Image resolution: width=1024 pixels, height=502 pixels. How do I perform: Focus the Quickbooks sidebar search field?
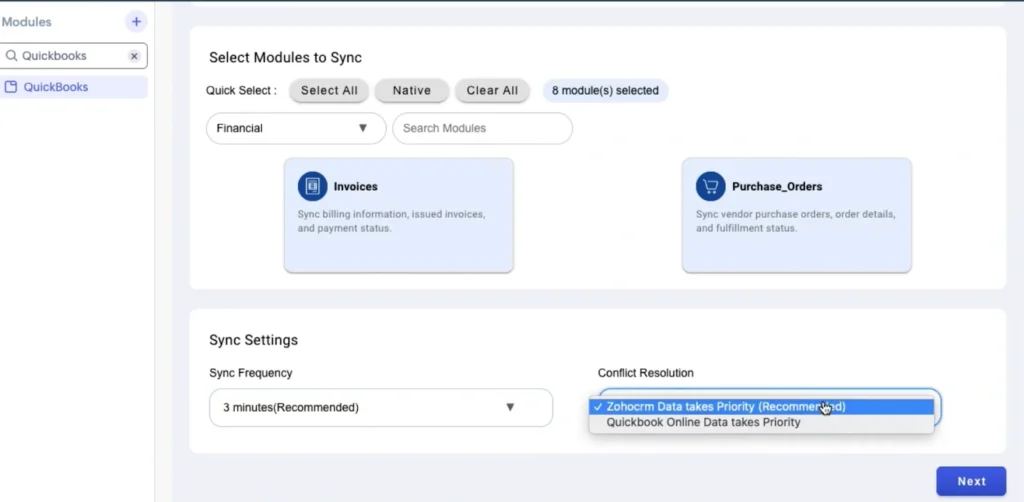coord(74,56)
